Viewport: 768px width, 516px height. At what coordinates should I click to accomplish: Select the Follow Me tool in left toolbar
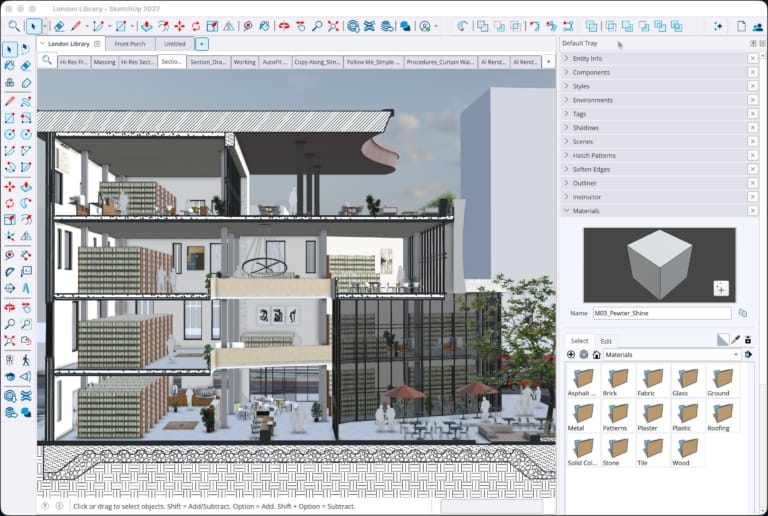click(25, 203)
